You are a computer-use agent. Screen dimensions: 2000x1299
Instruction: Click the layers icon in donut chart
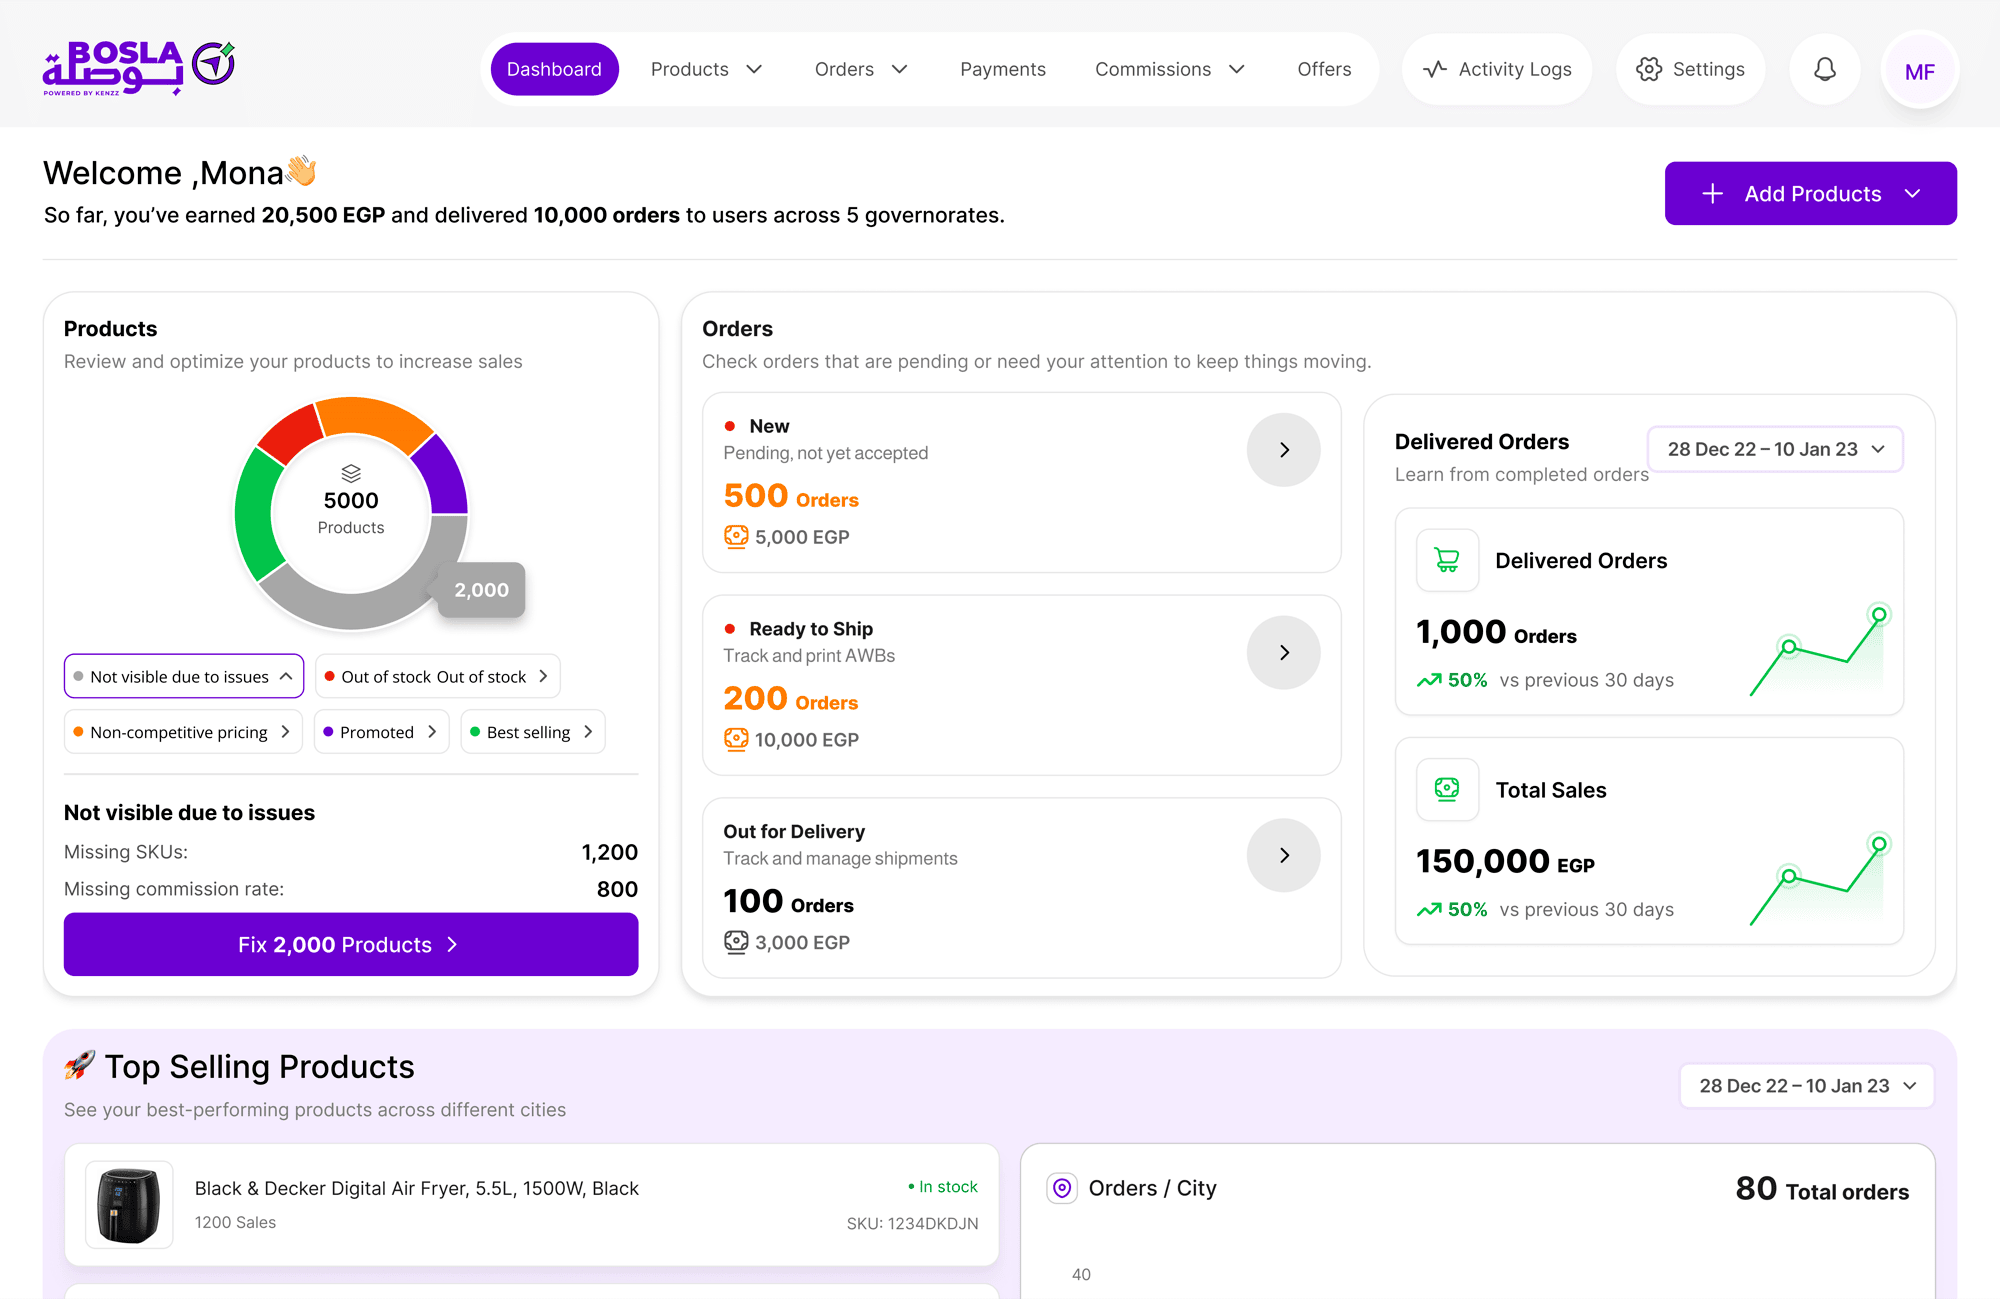351,473
